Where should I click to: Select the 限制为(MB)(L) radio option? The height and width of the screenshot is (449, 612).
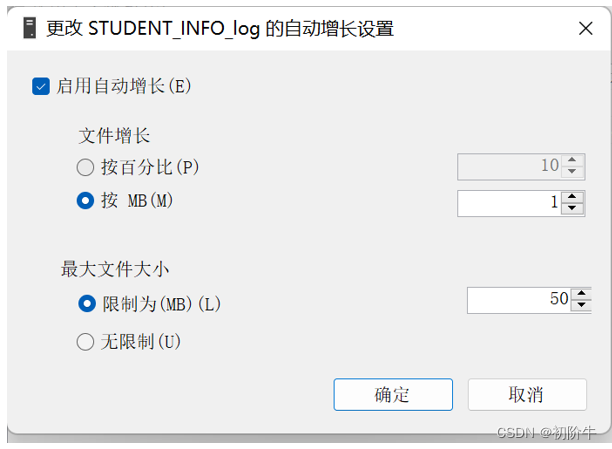click(87, 303)
